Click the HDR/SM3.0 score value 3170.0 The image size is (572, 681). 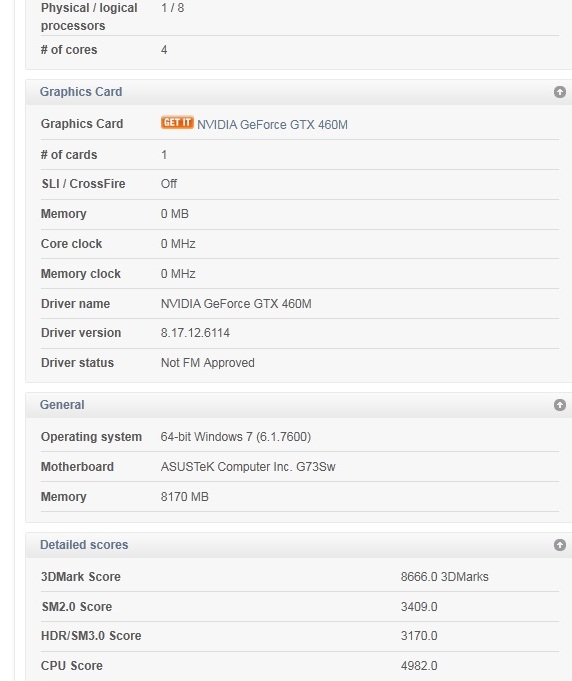click(419, 636)
